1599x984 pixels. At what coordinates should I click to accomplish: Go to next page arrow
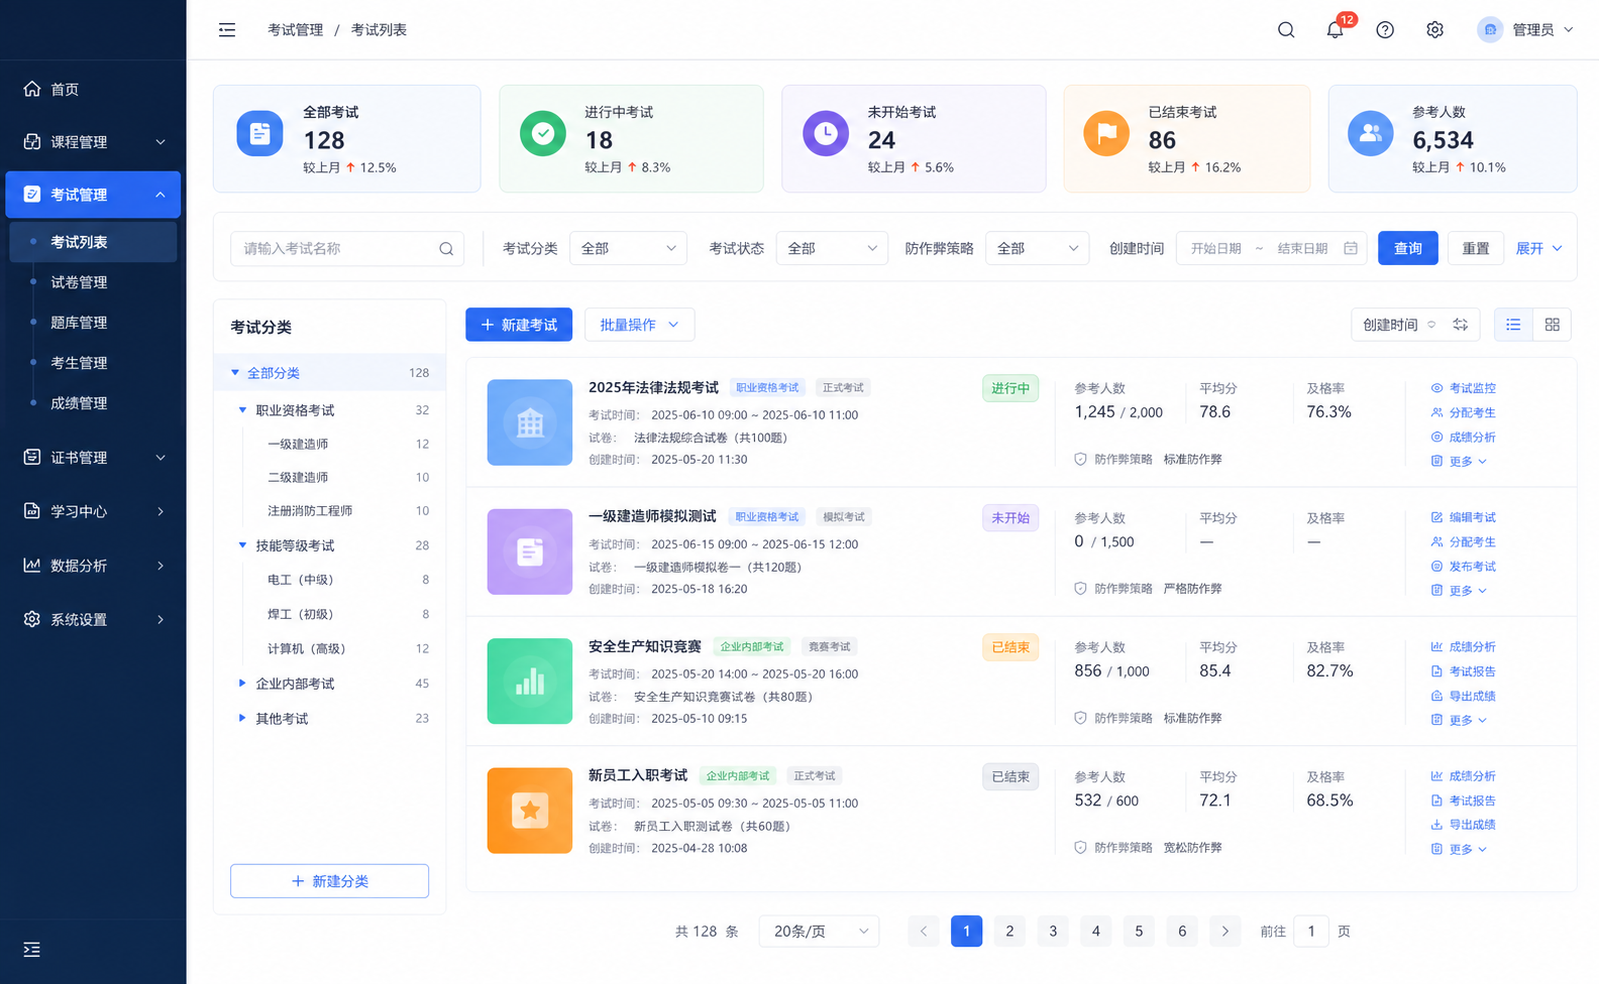coord(1225,931)
